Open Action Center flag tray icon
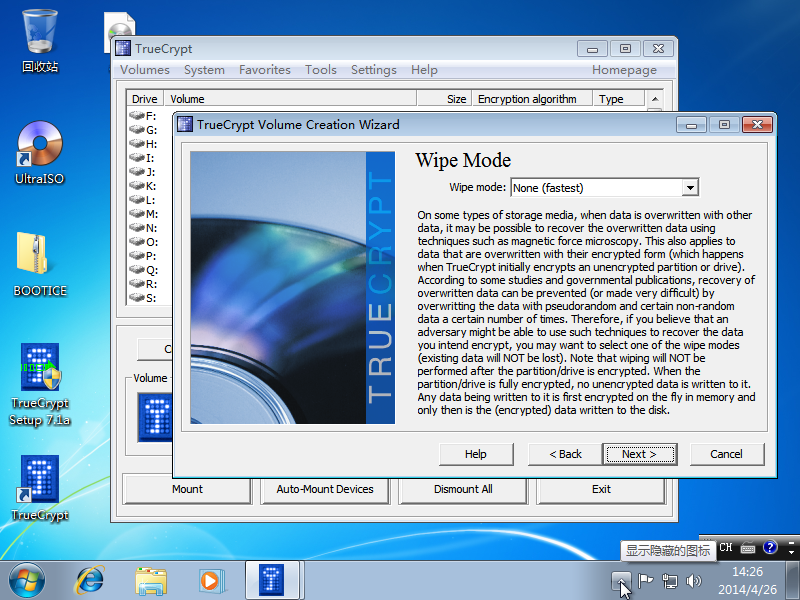 coord(645,581)
